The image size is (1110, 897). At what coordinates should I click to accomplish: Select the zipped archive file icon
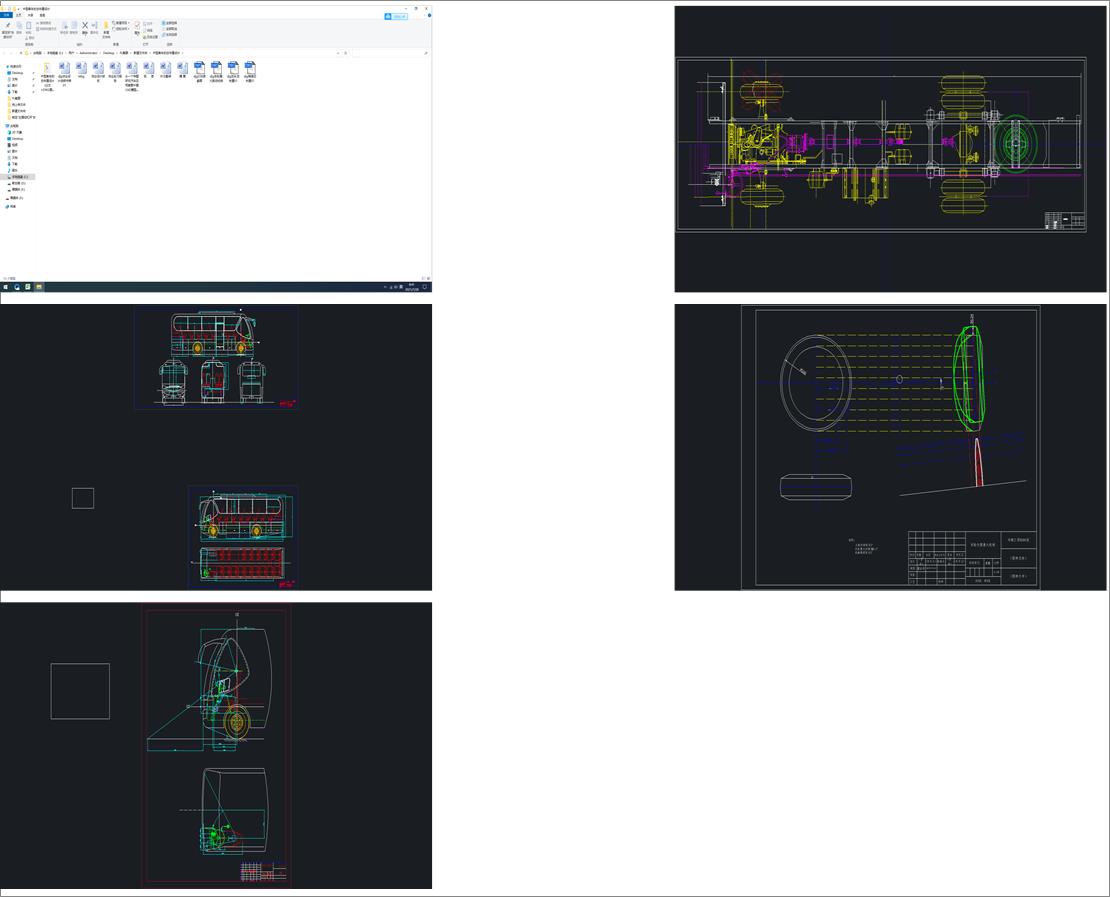(46, 67)
